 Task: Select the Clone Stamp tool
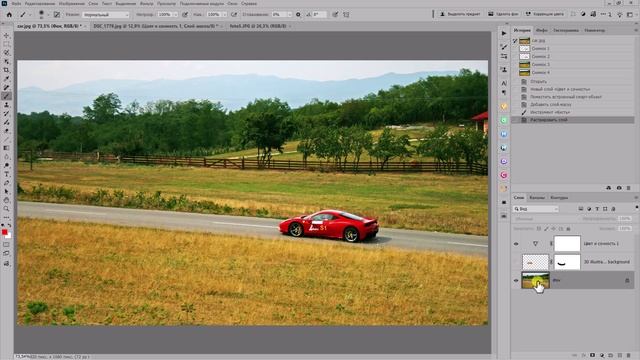coord(7,105)
